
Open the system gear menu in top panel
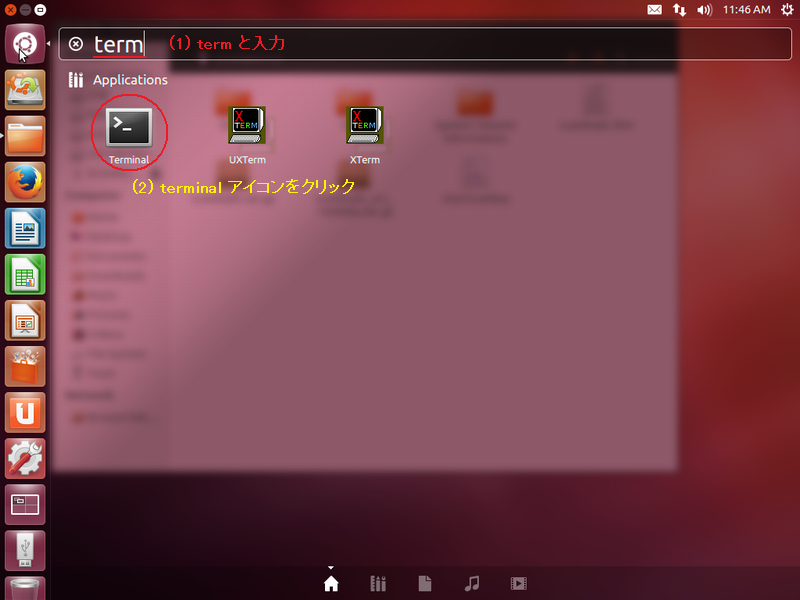point(785,10)
